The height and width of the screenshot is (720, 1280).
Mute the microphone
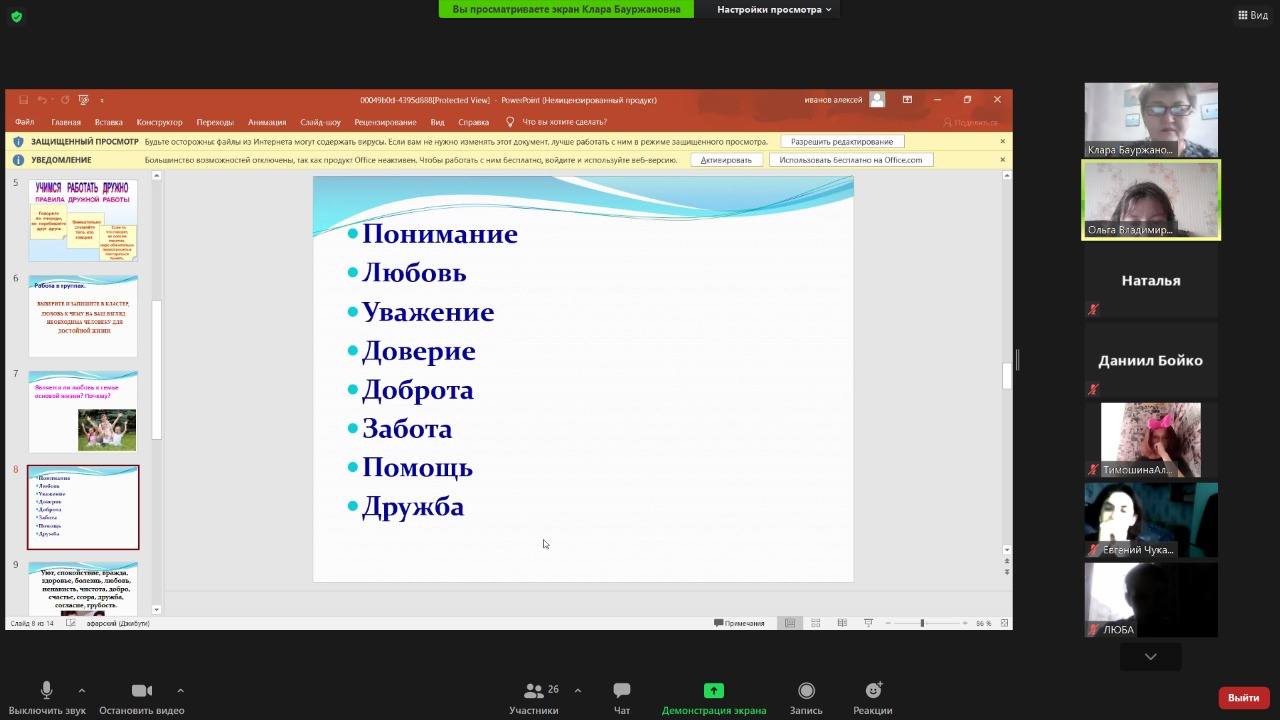[46, 691]
